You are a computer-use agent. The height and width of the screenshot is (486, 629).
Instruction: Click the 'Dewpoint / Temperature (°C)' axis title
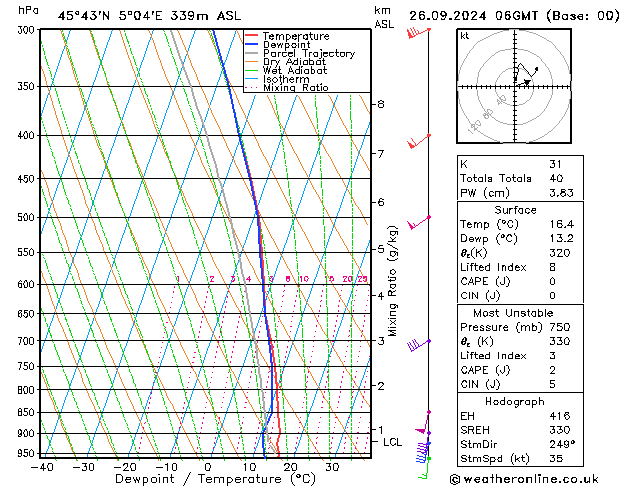click(215, 479)
